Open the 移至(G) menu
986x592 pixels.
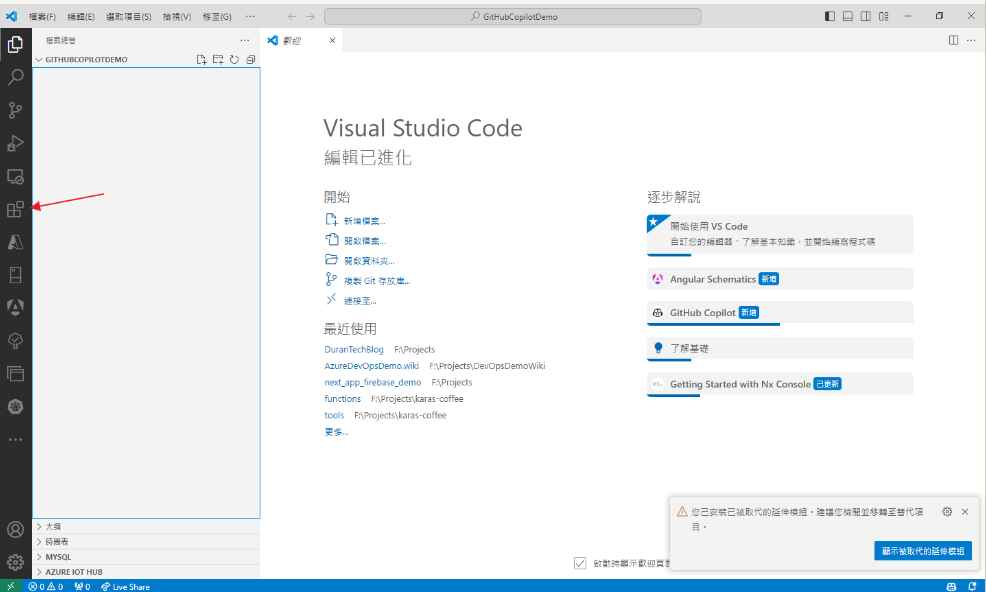217,16
